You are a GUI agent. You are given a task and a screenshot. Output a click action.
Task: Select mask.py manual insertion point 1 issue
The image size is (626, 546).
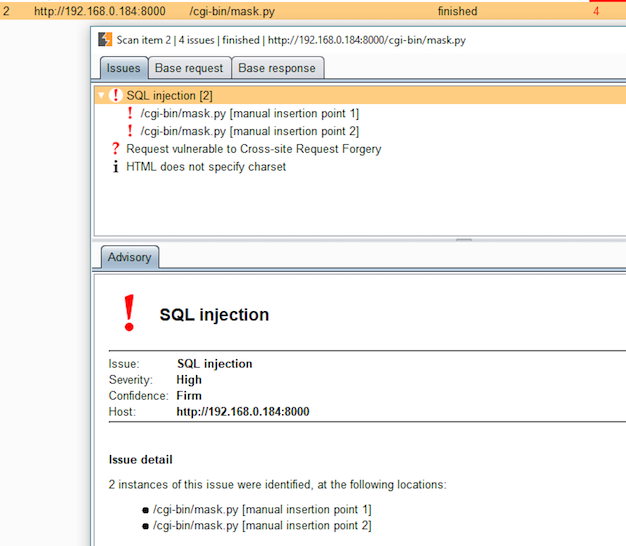pos(249,113)
